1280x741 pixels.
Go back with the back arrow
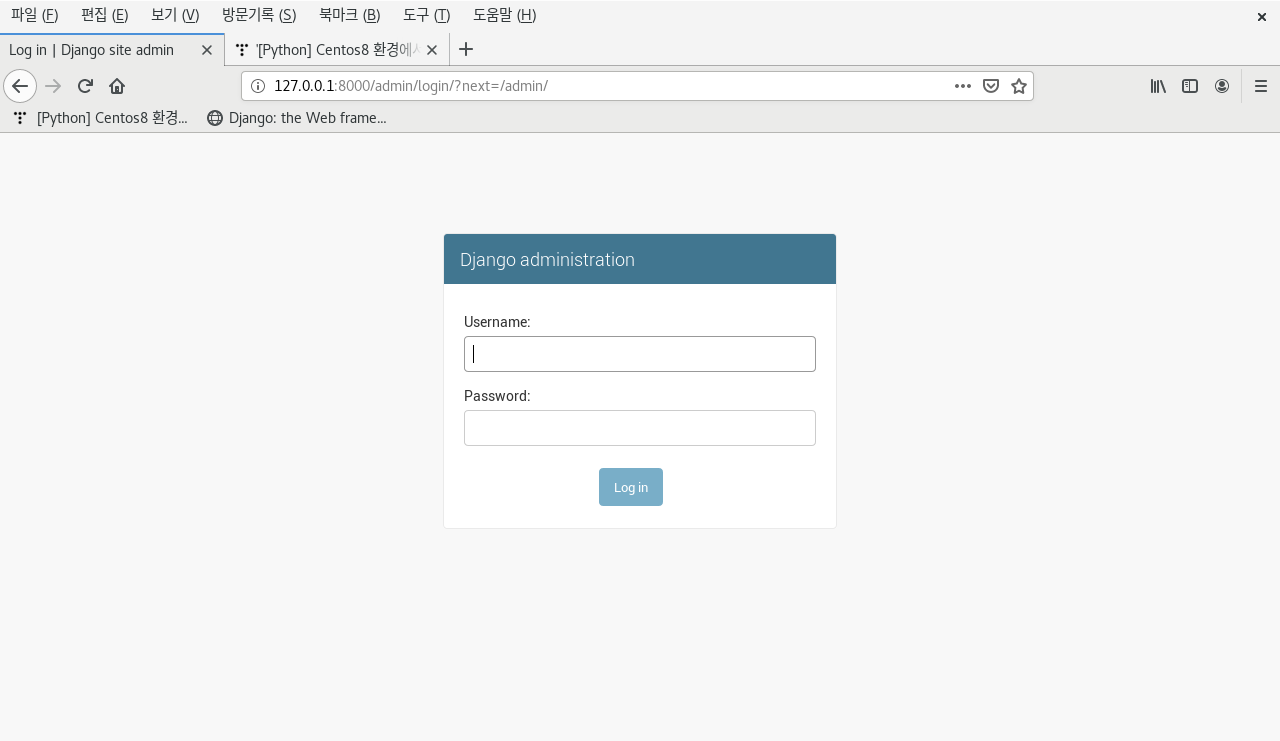(x=20, y=86)
